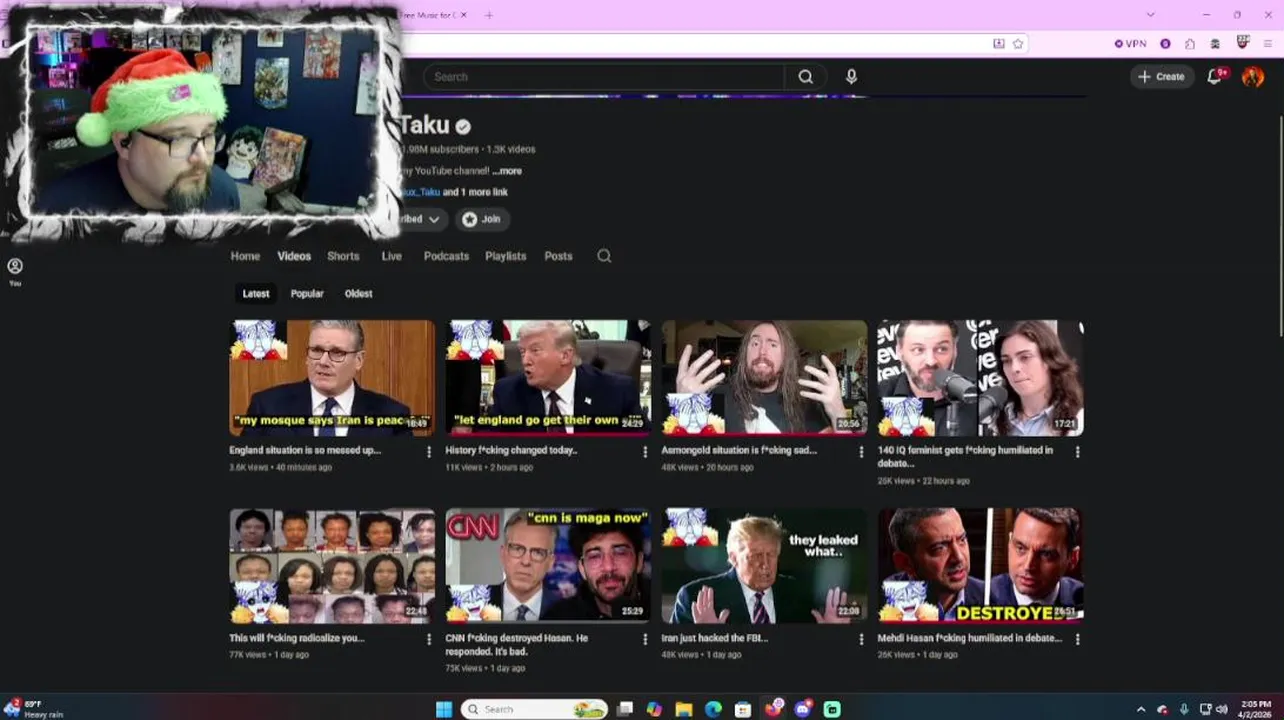Open 'Iran just hacked the FBI' thumbnail
1284x720 pixels.
pos(764,566)
